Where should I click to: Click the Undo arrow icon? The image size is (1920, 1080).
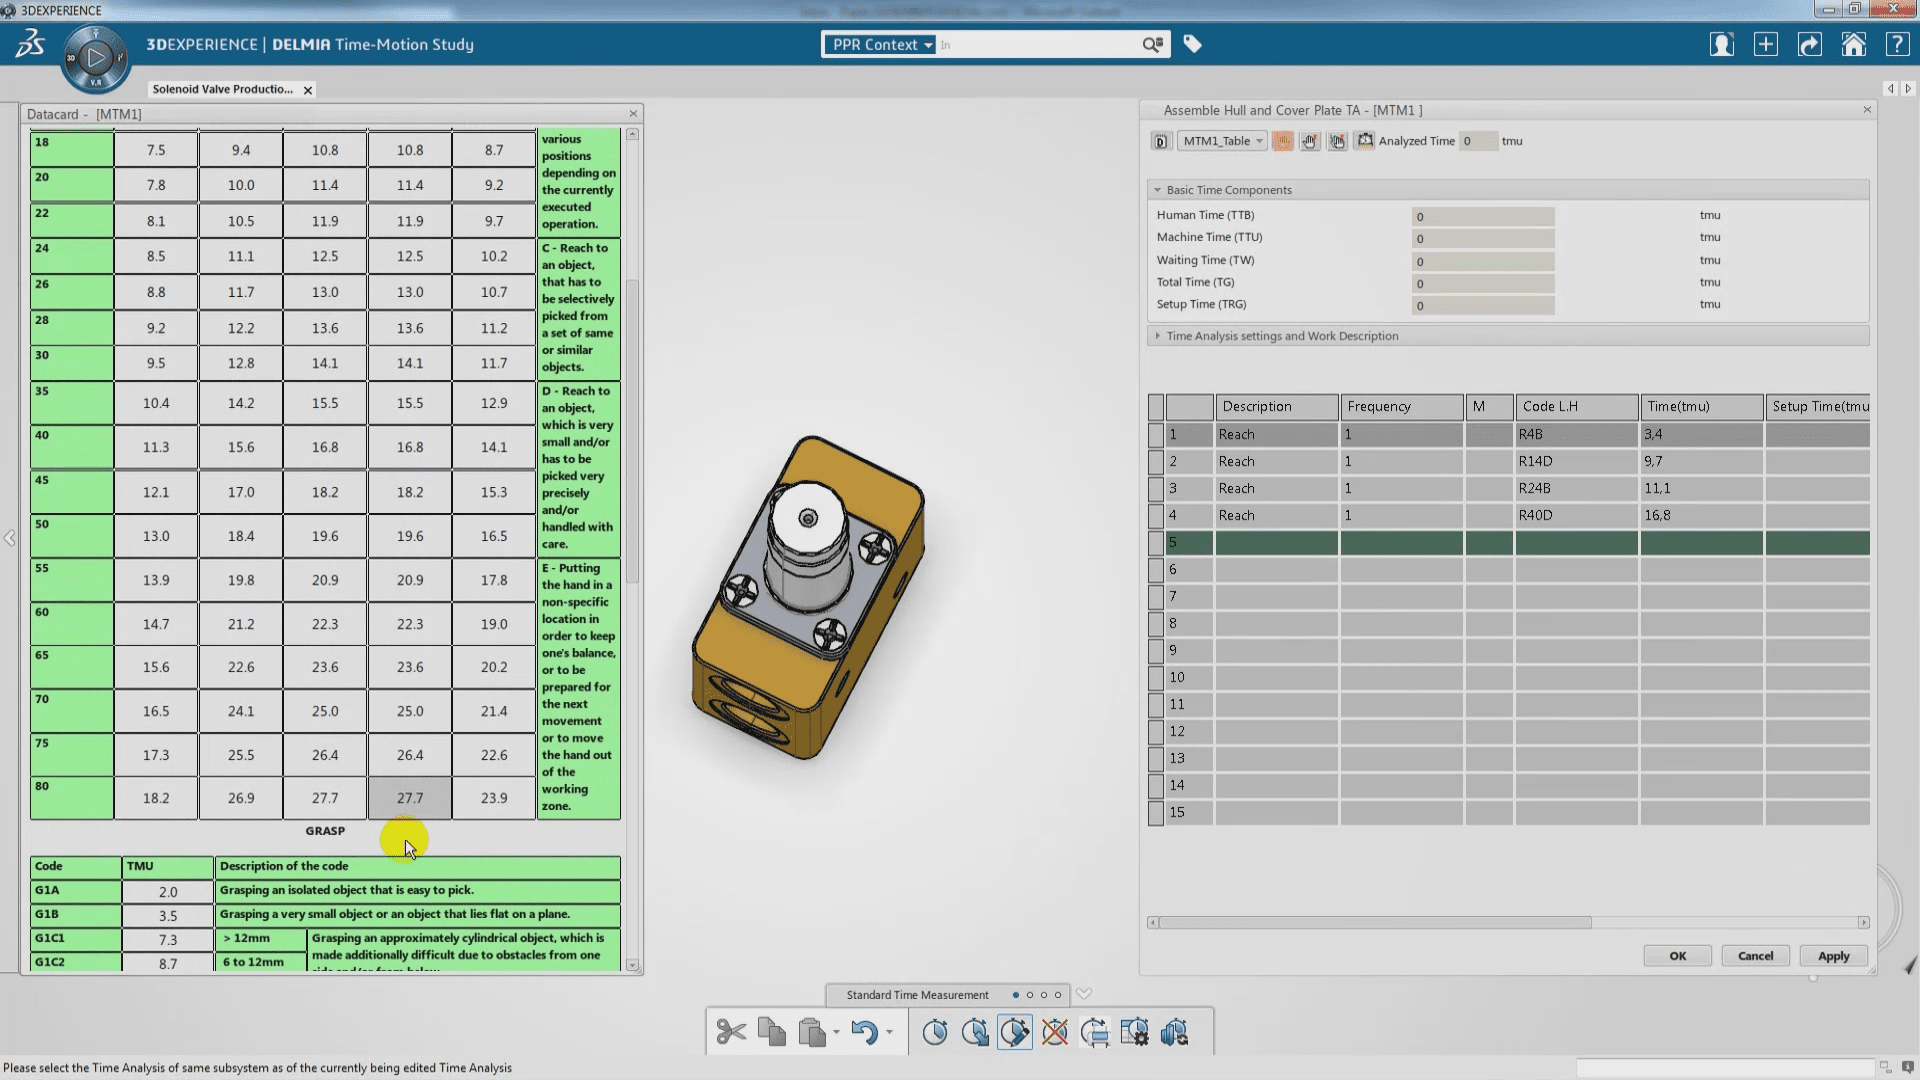[864, 1032]
